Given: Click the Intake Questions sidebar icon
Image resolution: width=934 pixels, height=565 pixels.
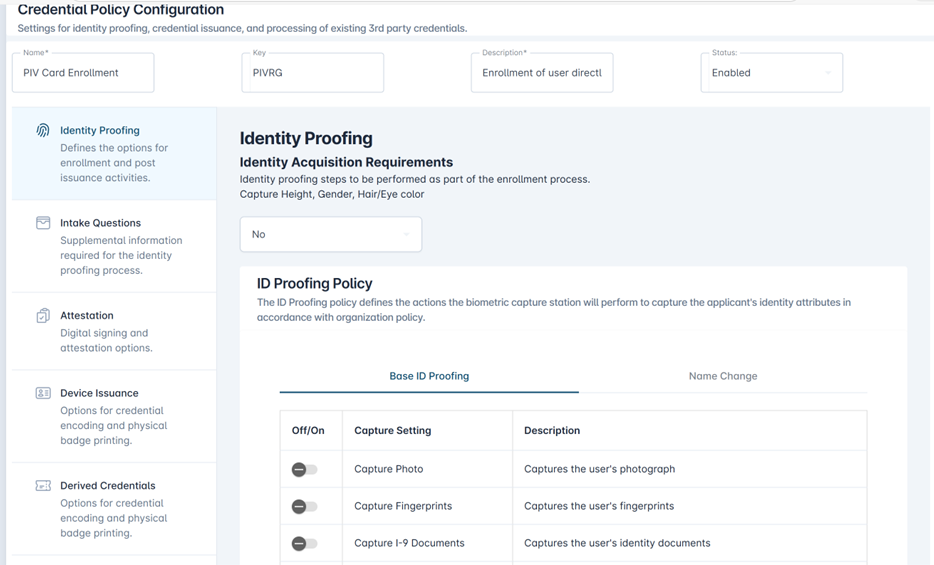Looking at the screenshot, I should (x=43, y=223).
